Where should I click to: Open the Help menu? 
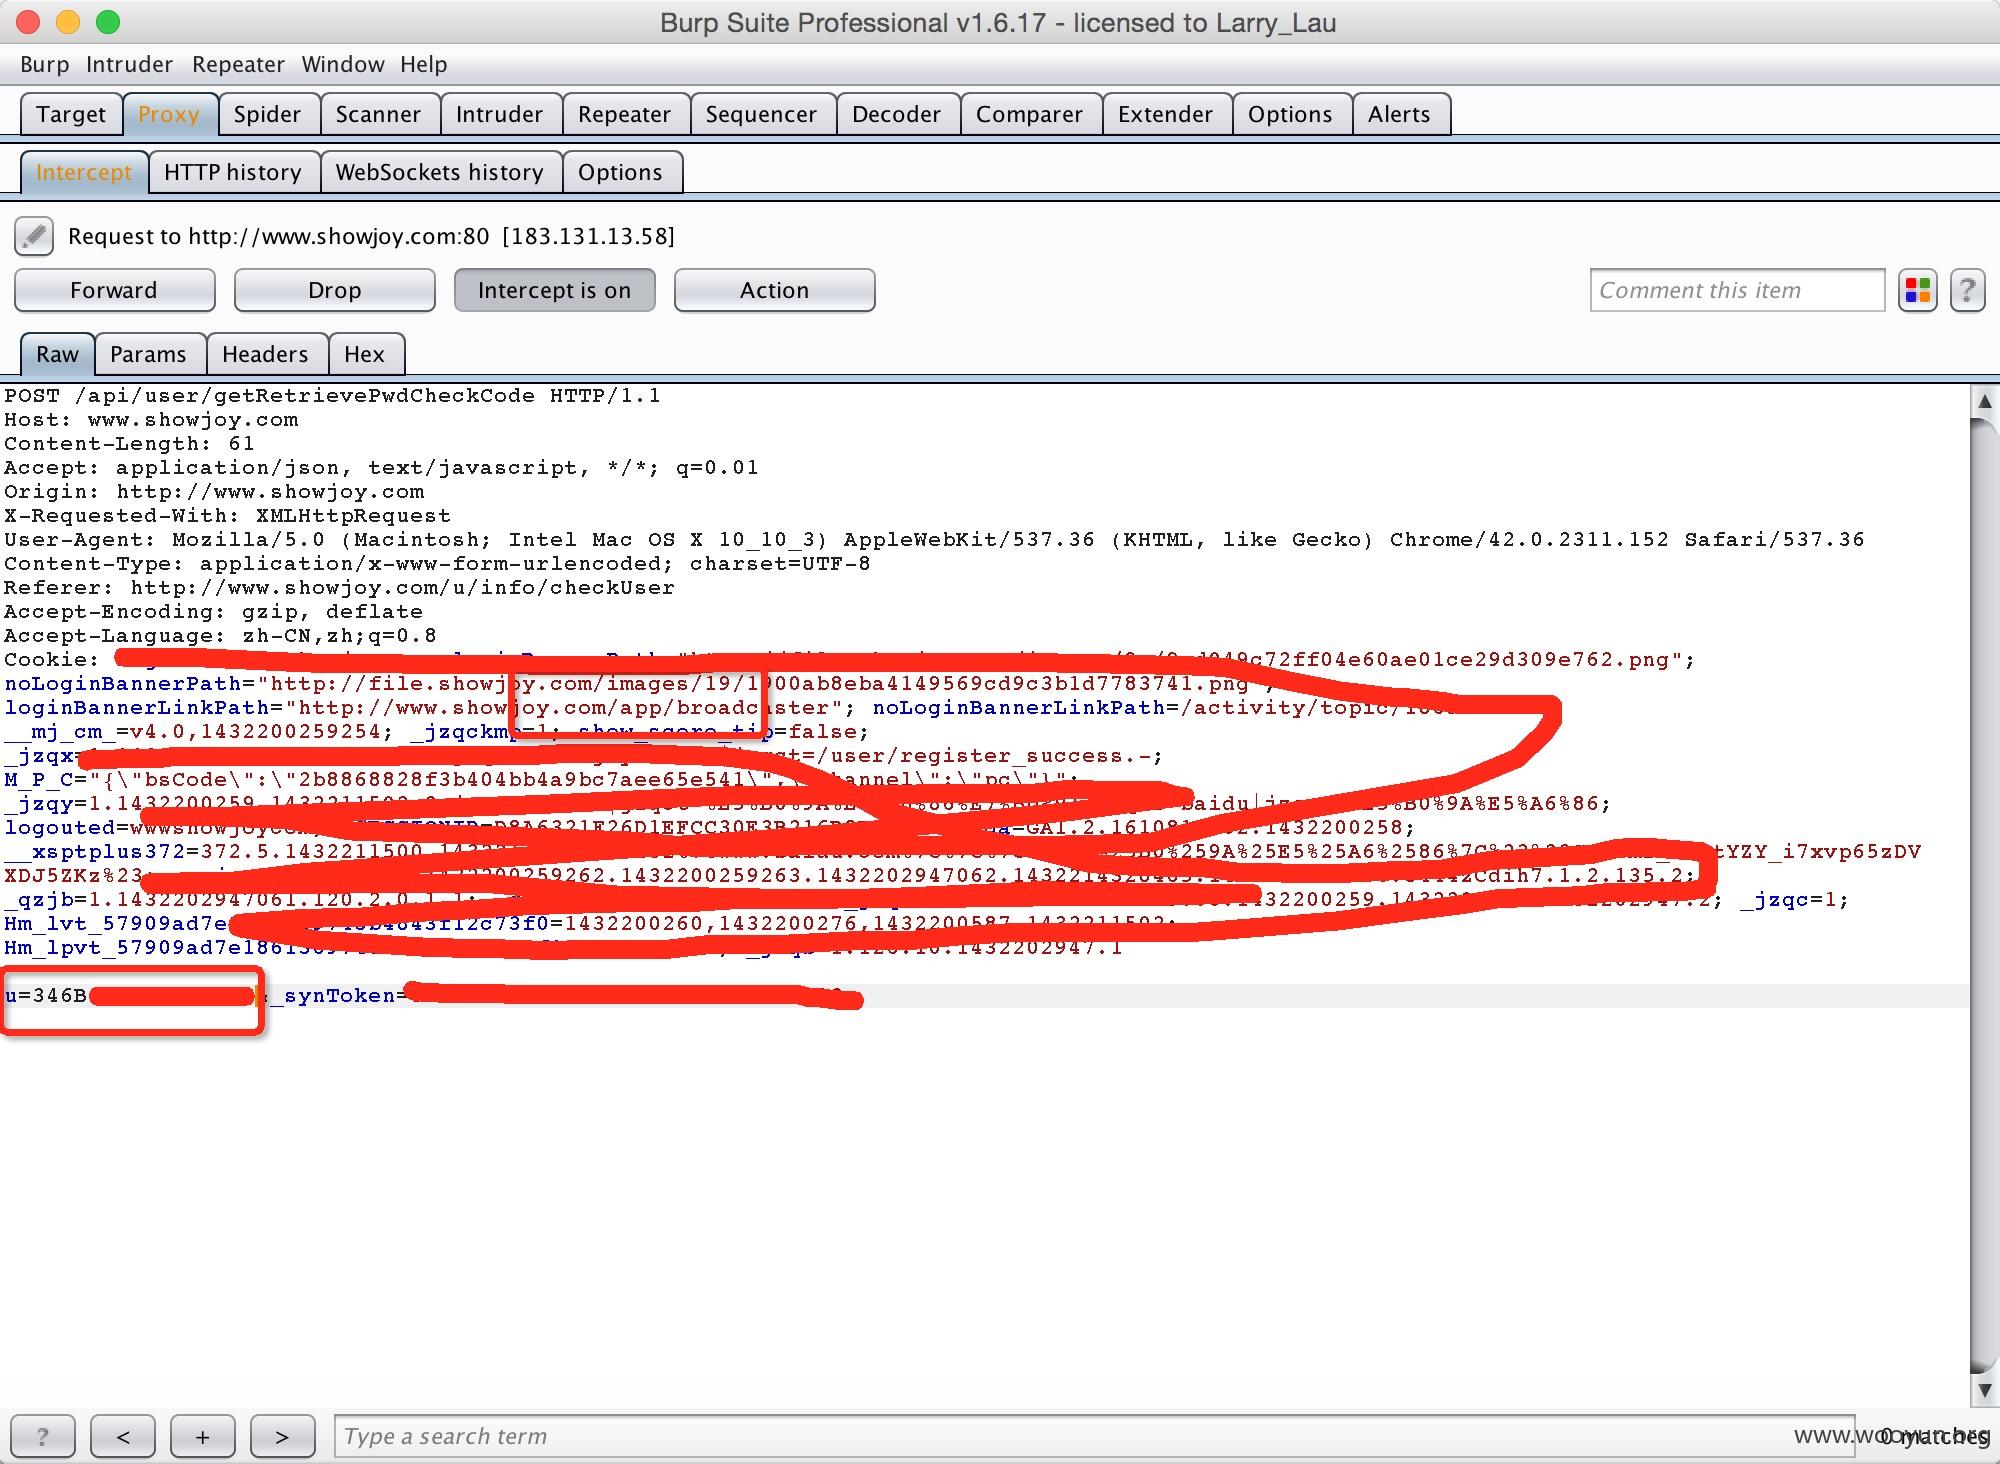[x=424, y=65]
